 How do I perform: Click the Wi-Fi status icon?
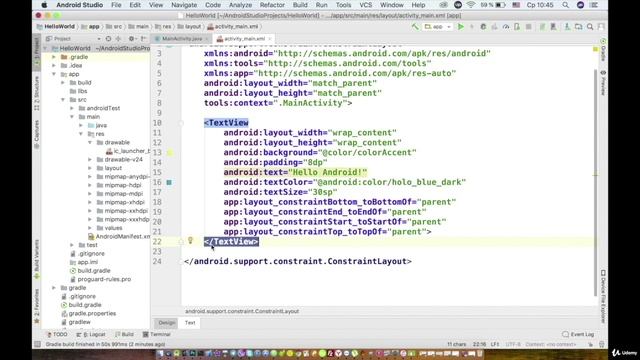pos(471,5)
